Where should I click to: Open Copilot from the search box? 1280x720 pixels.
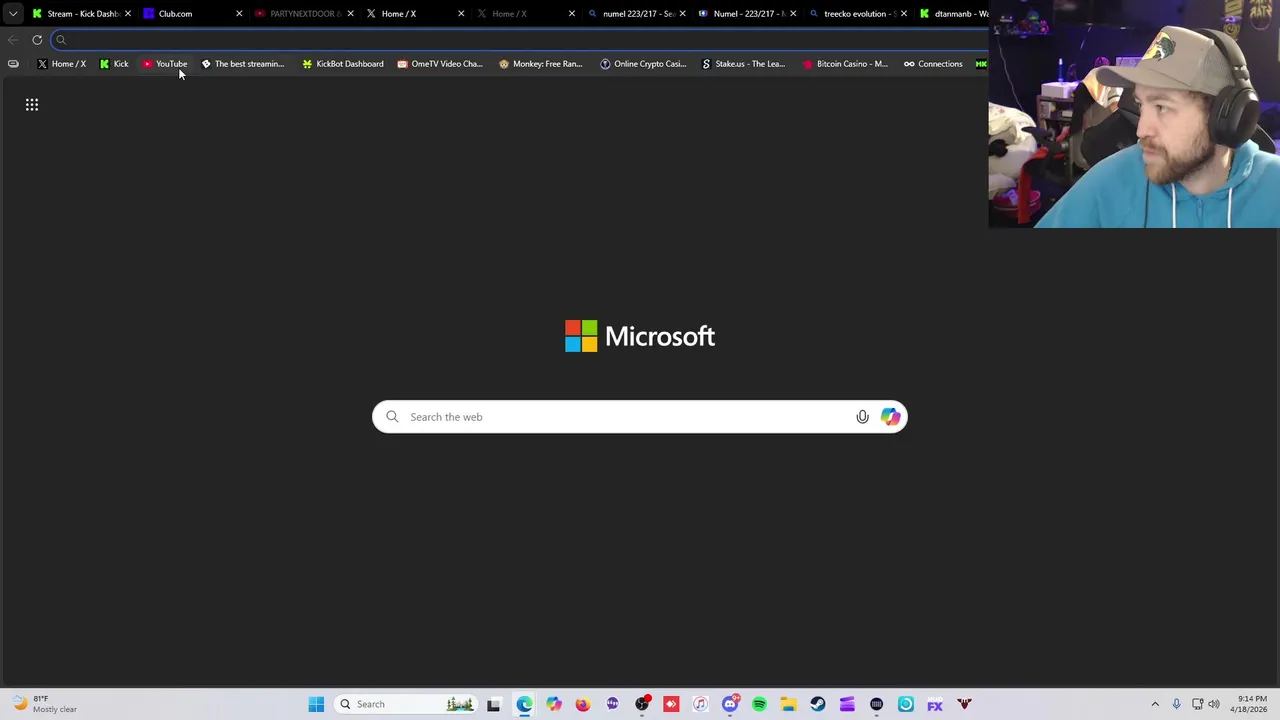coord(890,417)
